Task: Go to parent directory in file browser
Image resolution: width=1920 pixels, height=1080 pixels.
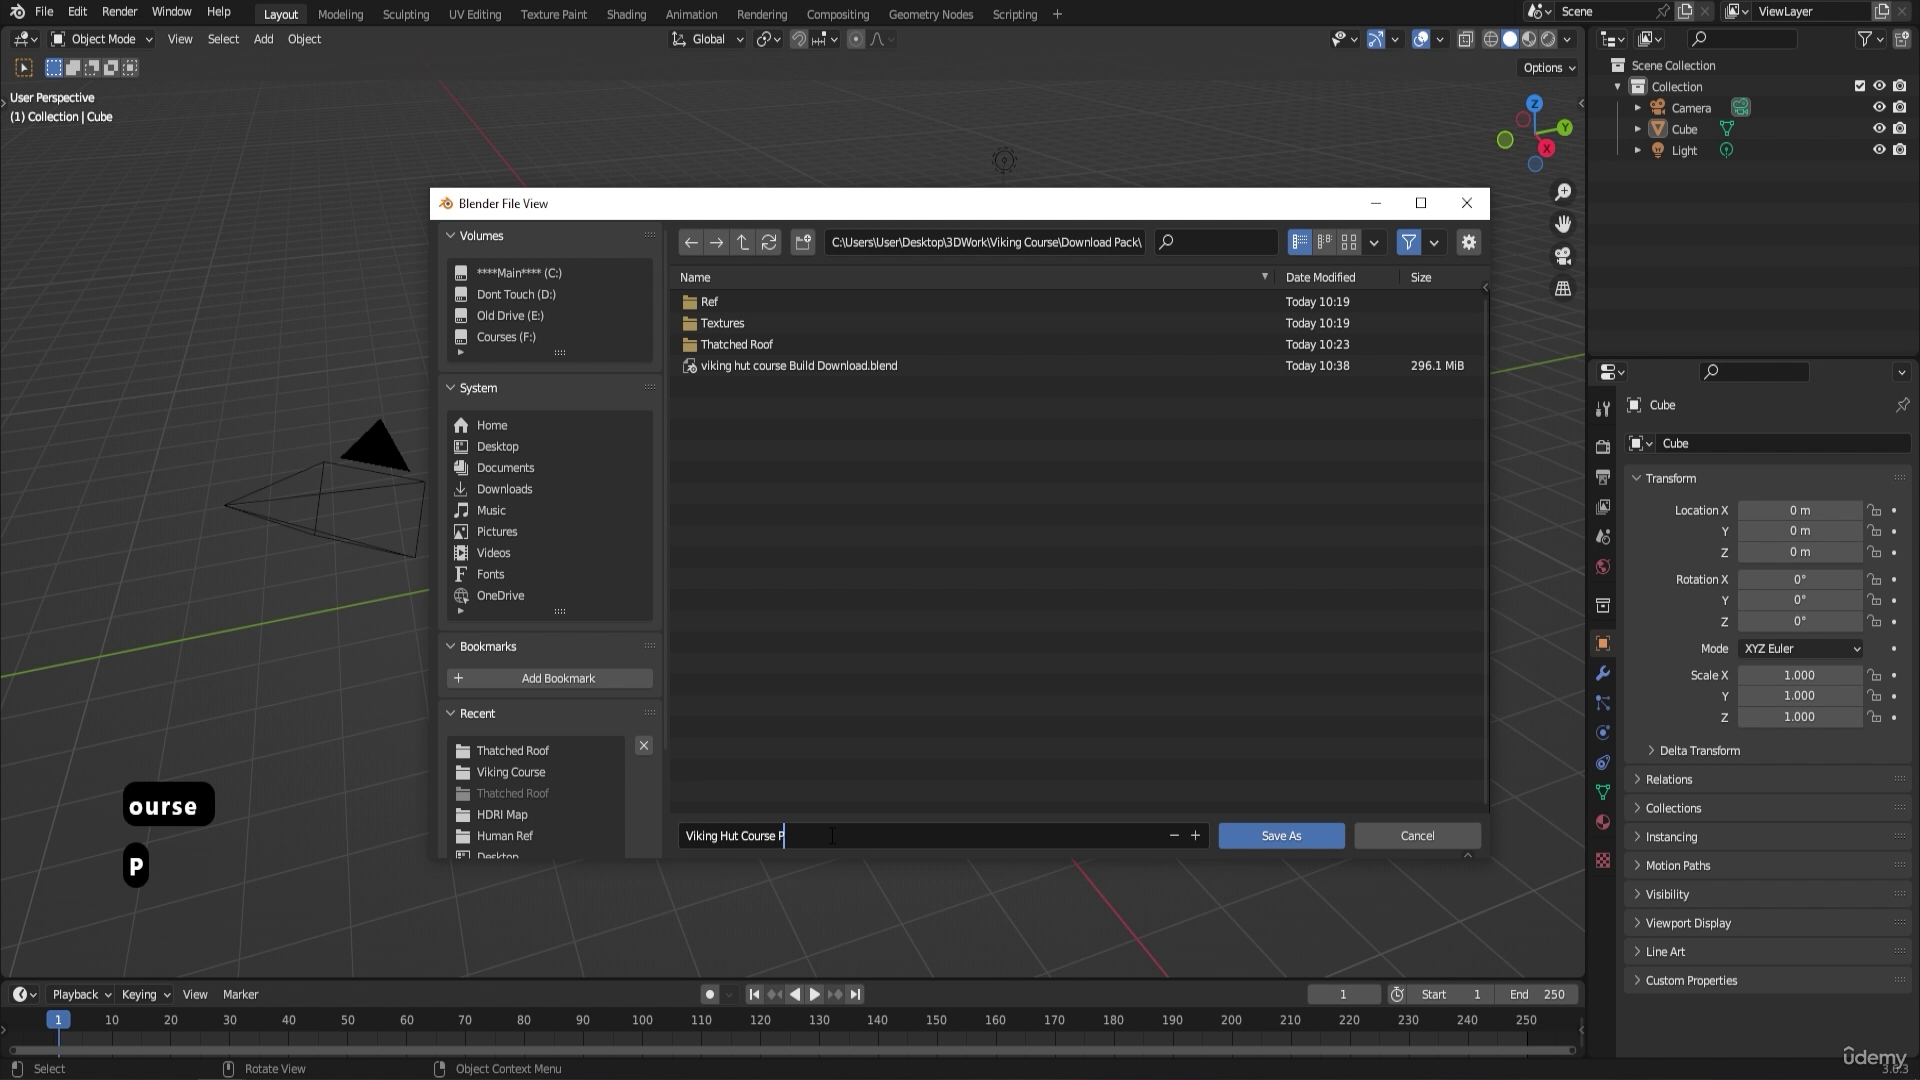Action: coord(743,242)
